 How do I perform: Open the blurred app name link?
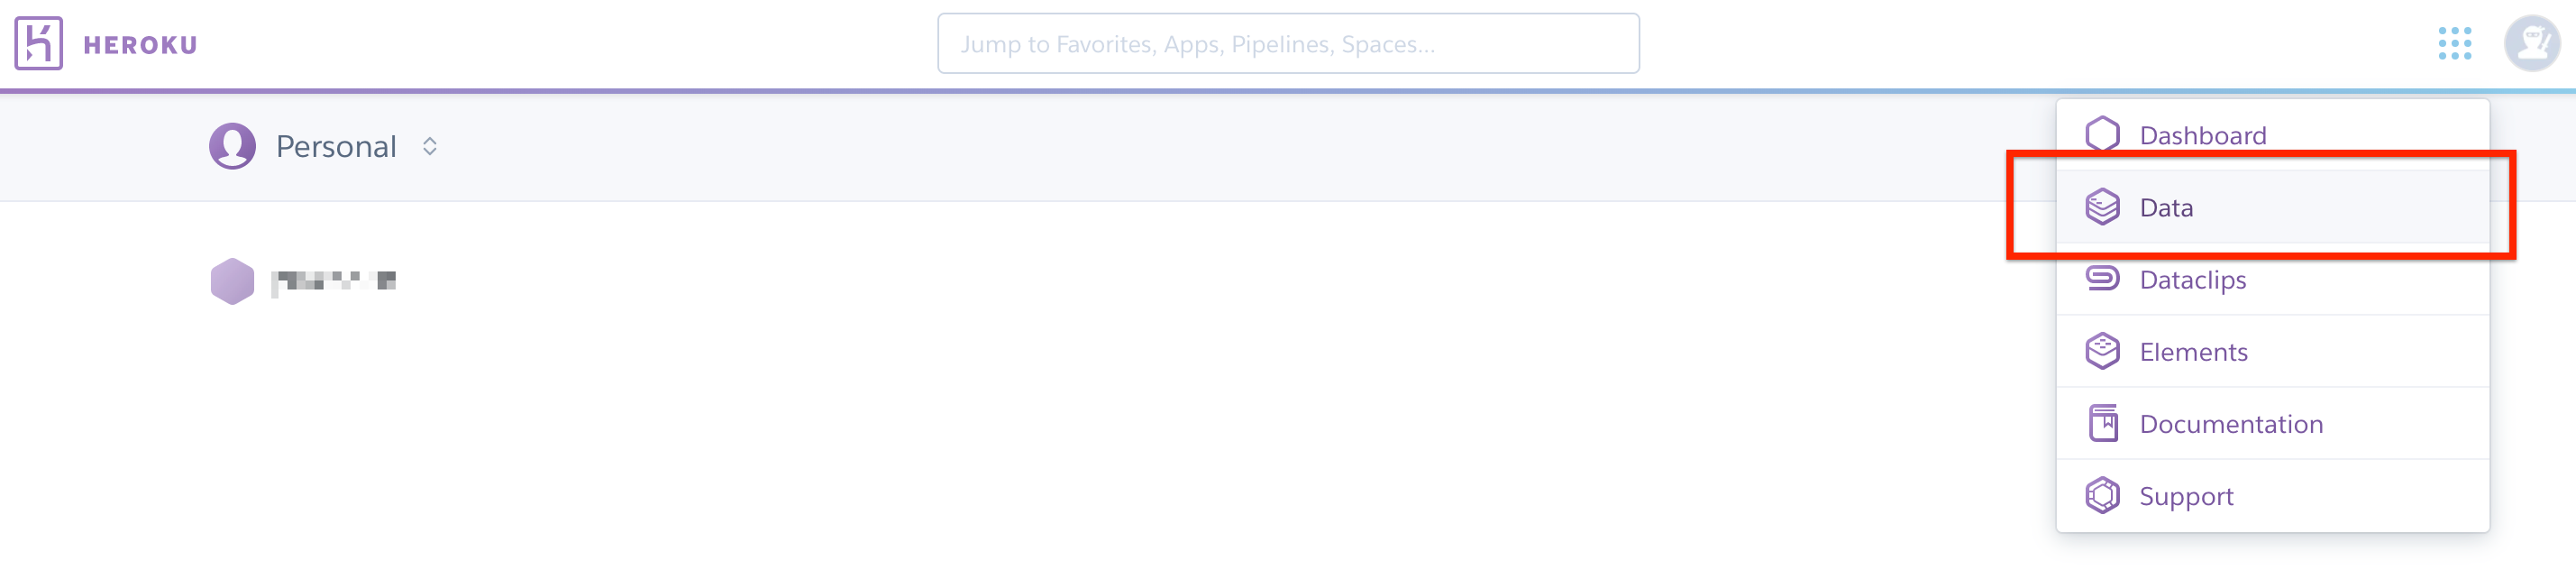pyautogui.click(x=334, y=281)
